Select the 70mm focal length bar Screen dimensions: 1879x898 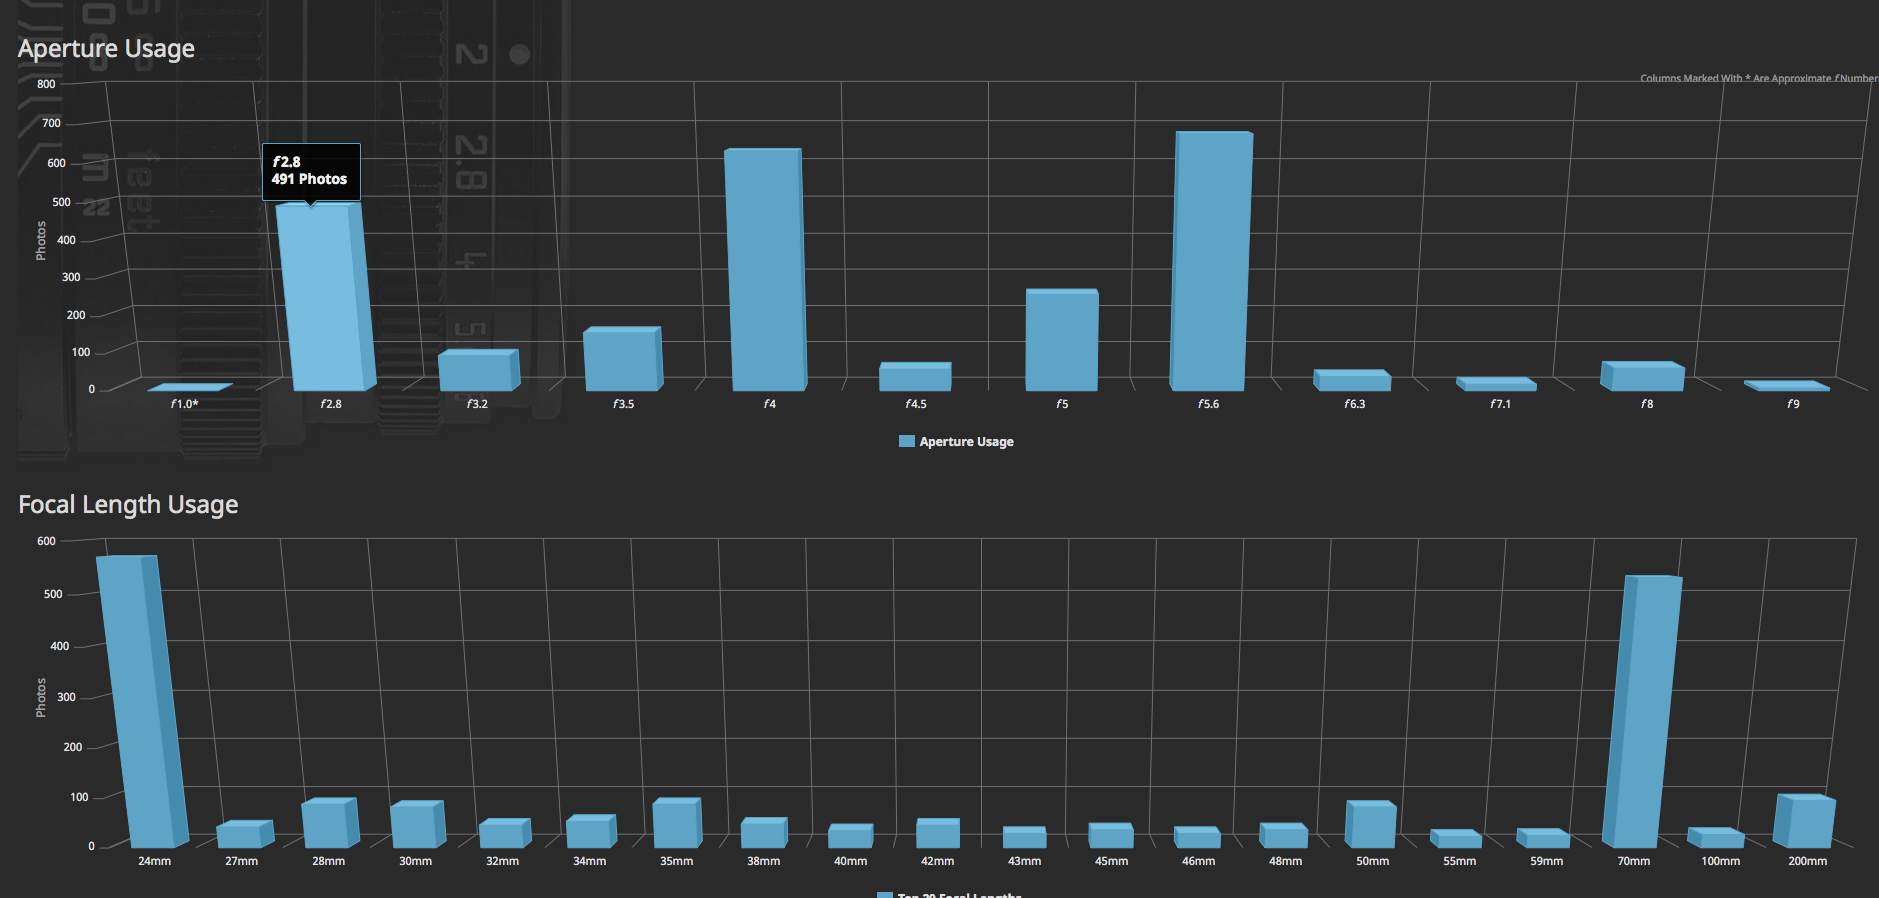click(1640, 711)
